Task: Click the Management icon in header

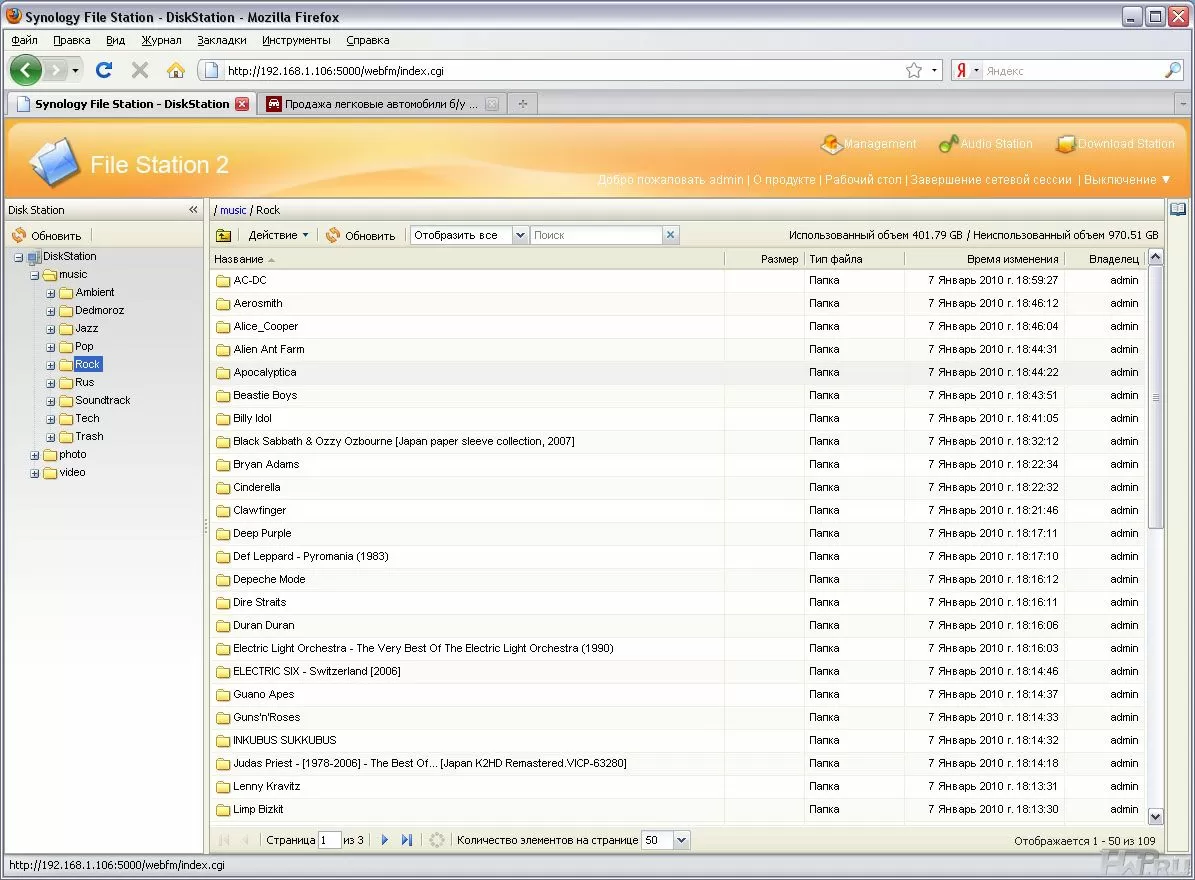Action: [832, 145]
